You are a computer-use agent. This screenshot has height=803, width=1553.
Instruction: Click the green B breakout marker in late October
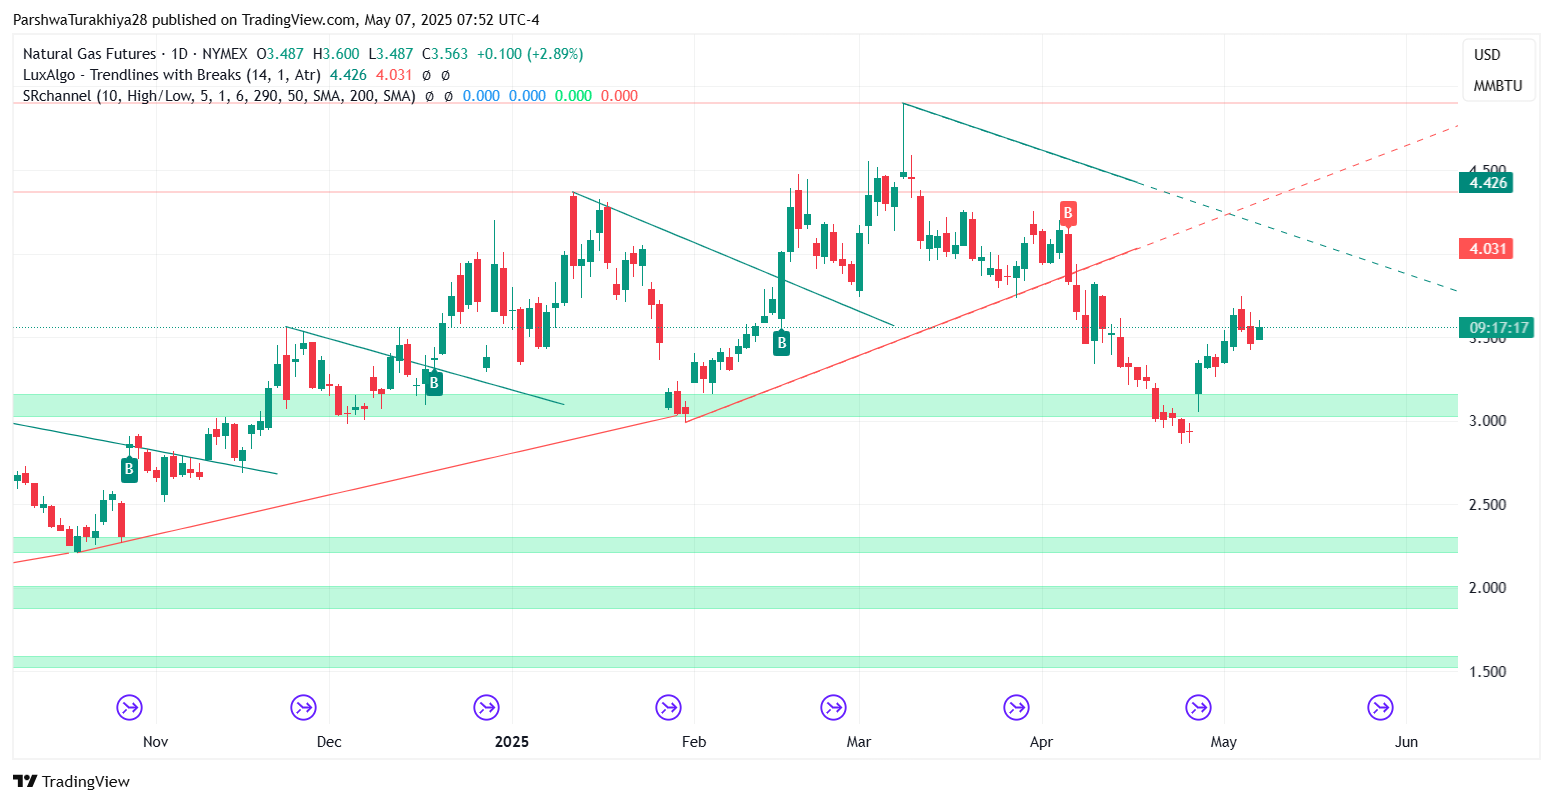pyautogui.click(x=129, y=470)
